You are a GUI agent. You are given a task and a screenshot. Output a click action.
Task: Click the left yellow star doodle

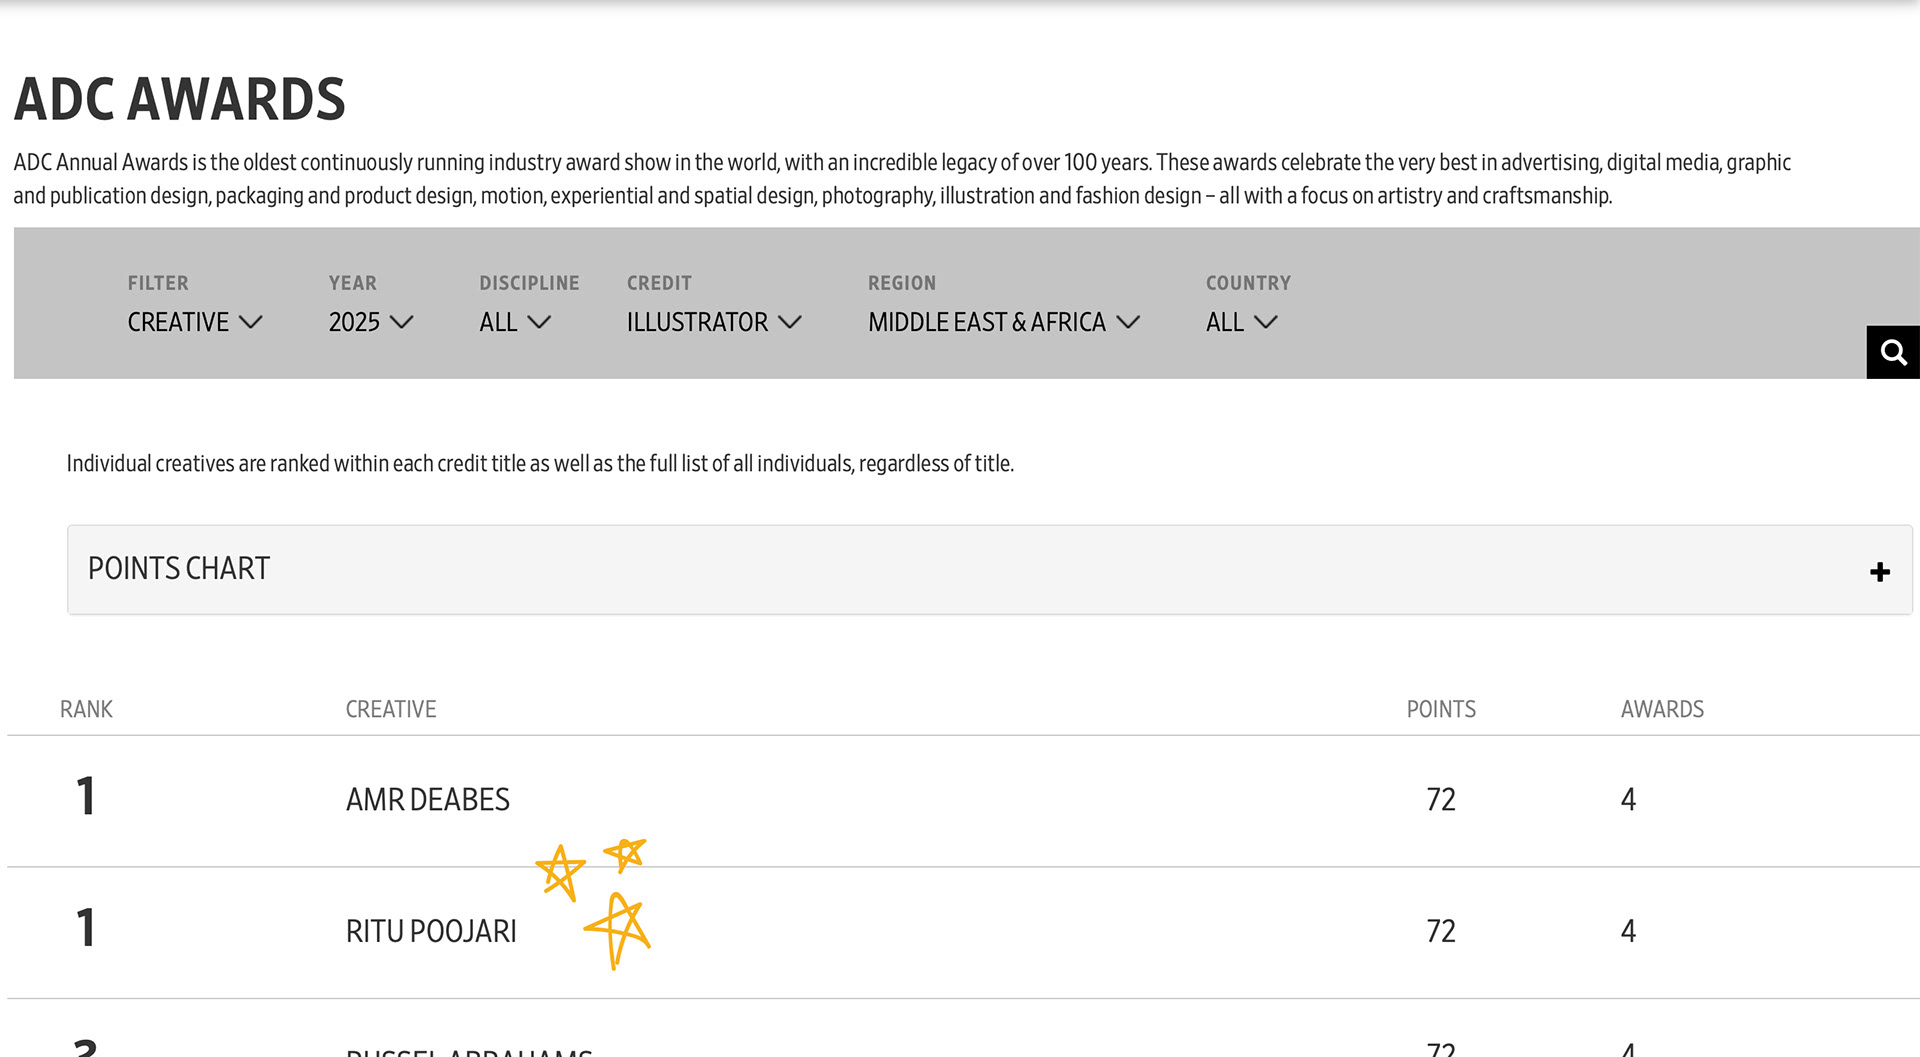point(560,871)
